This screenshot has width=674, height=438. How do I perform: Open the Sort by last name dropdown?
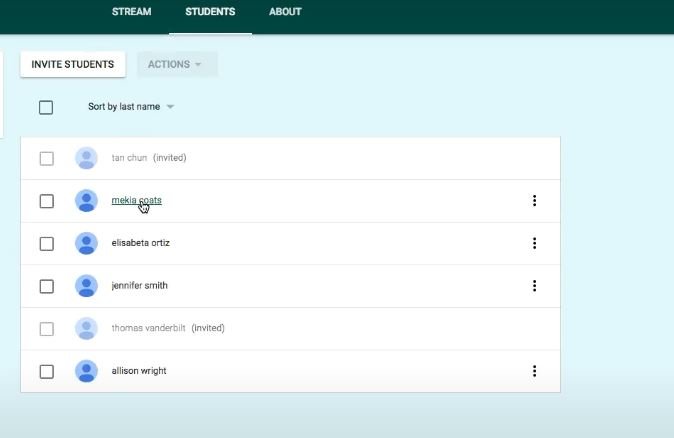(x=131, y=107)
